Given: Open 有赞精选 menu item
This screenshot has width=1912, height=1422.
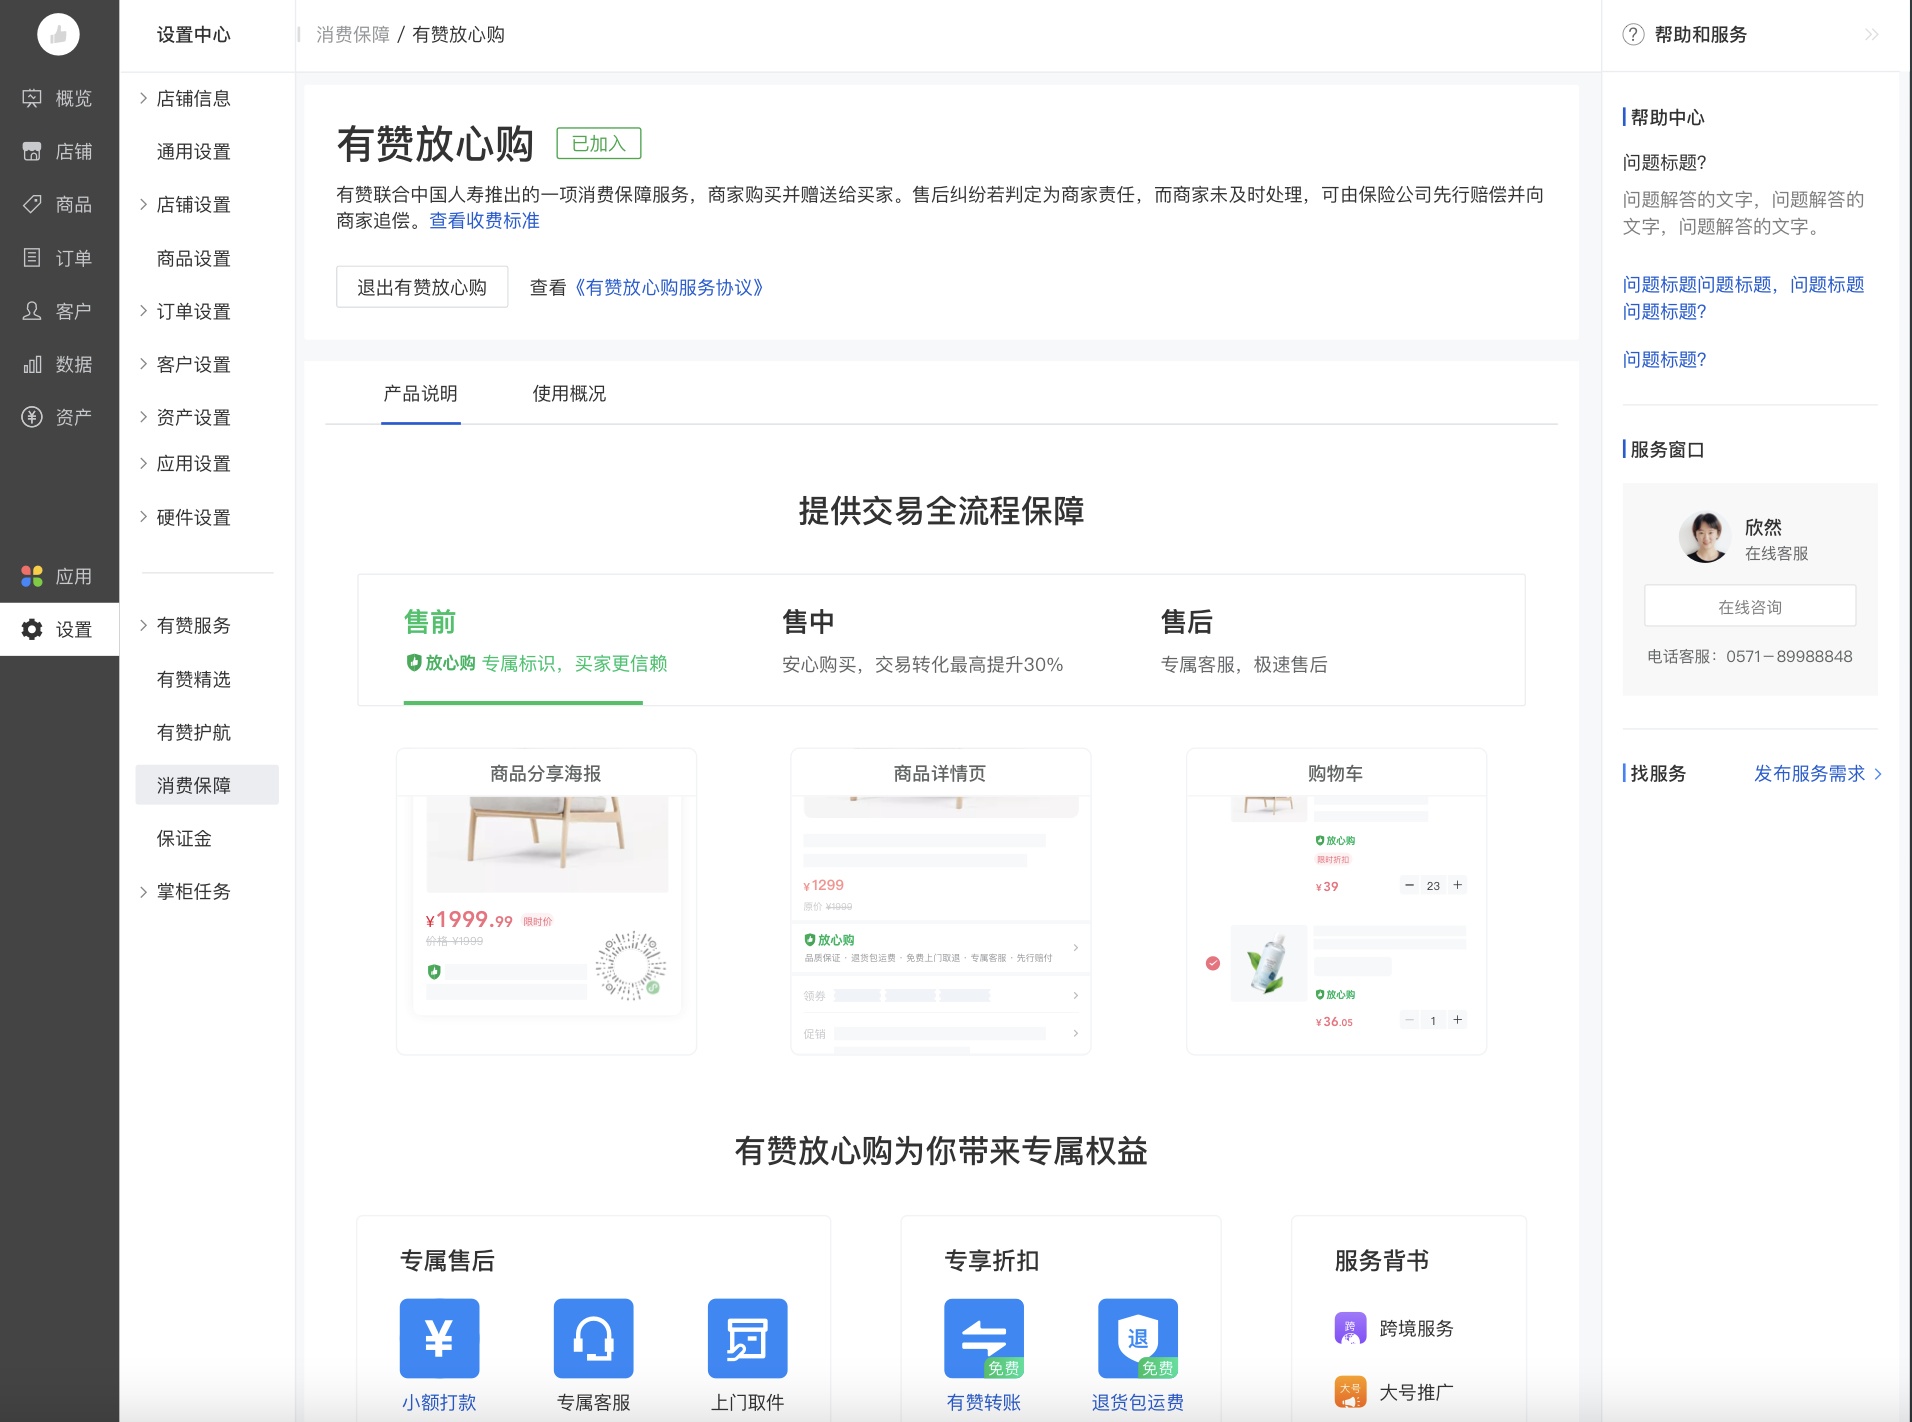Looking at the screenshot, I should [x=194, y=679].
